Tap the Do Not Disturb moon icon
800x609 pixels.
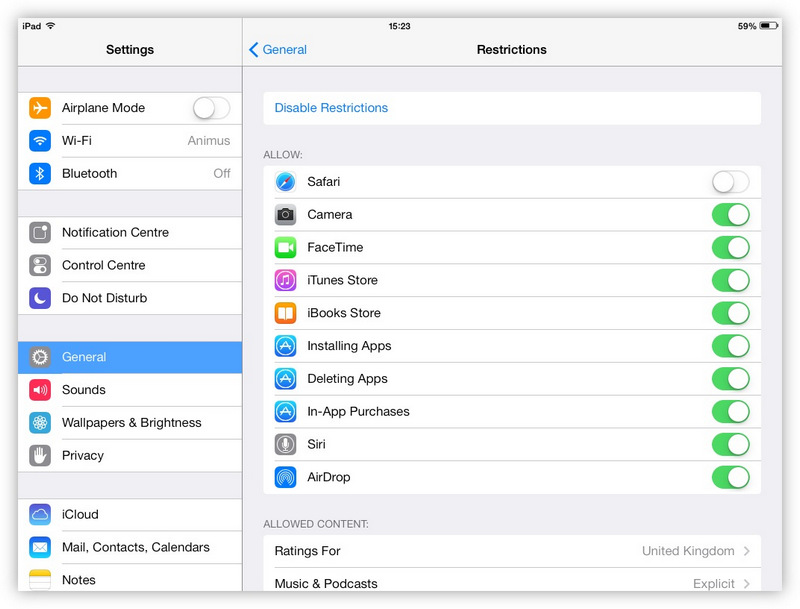tap(40, 298)
